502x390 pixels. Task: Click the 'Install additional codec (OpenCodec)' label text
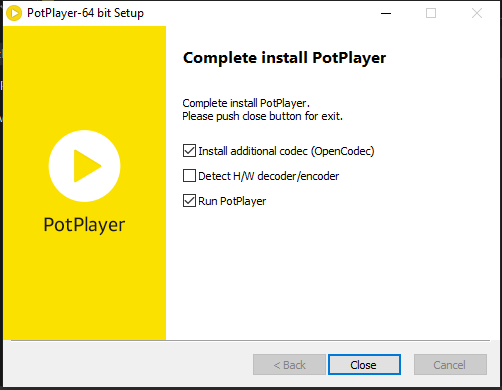tap(286, 151)
